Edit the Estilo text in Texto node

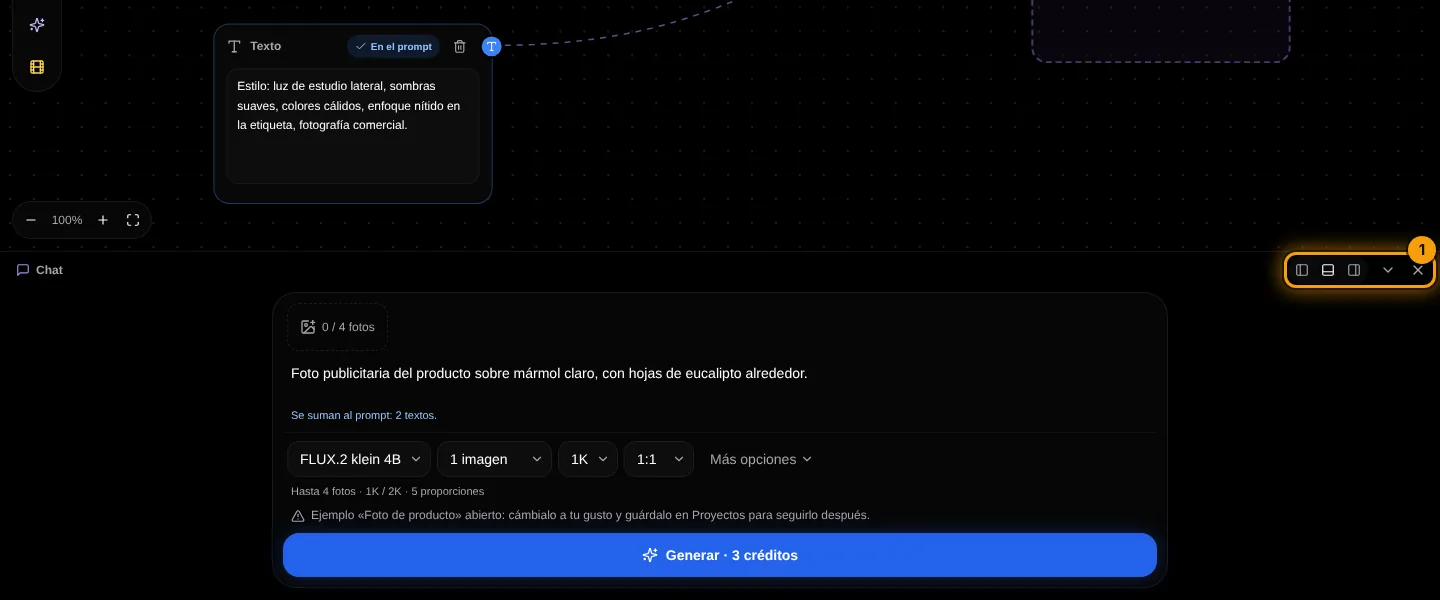pos(353,126)
